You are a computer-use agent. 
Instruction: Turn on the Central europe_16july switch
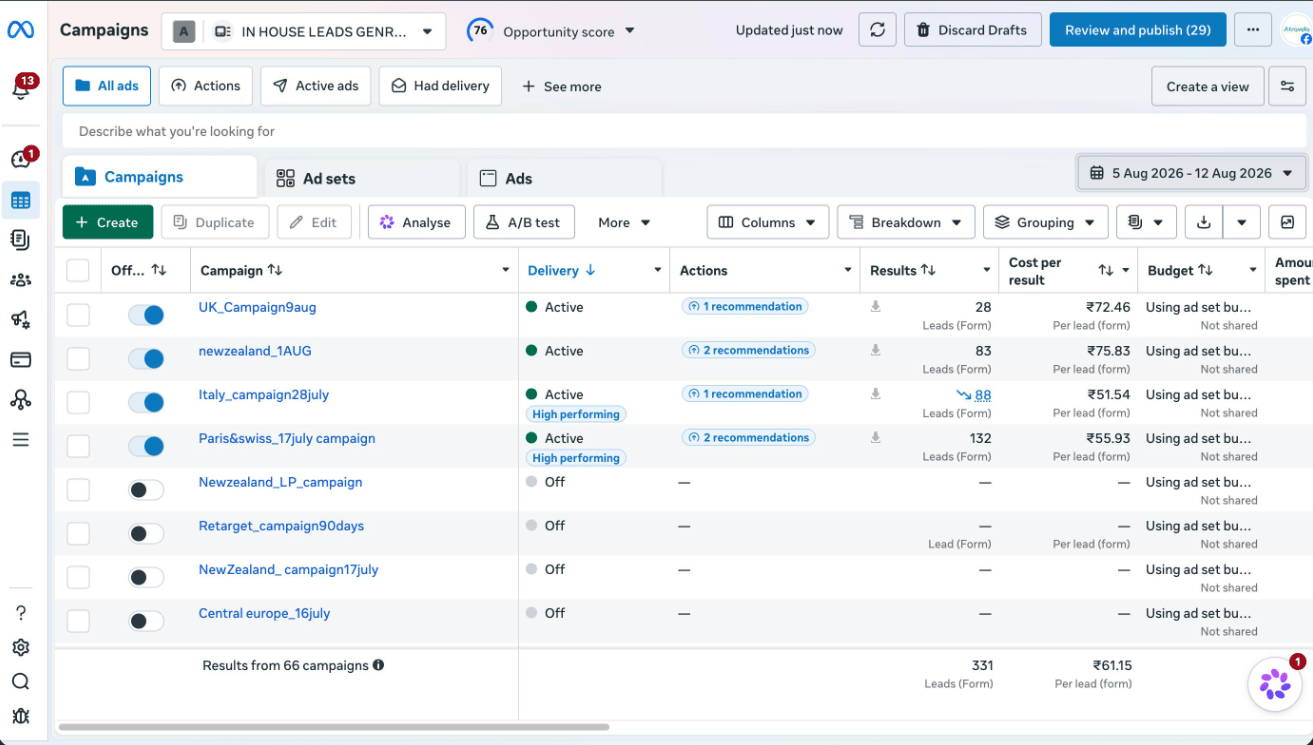pyautogui.click(x=146, y=621)
